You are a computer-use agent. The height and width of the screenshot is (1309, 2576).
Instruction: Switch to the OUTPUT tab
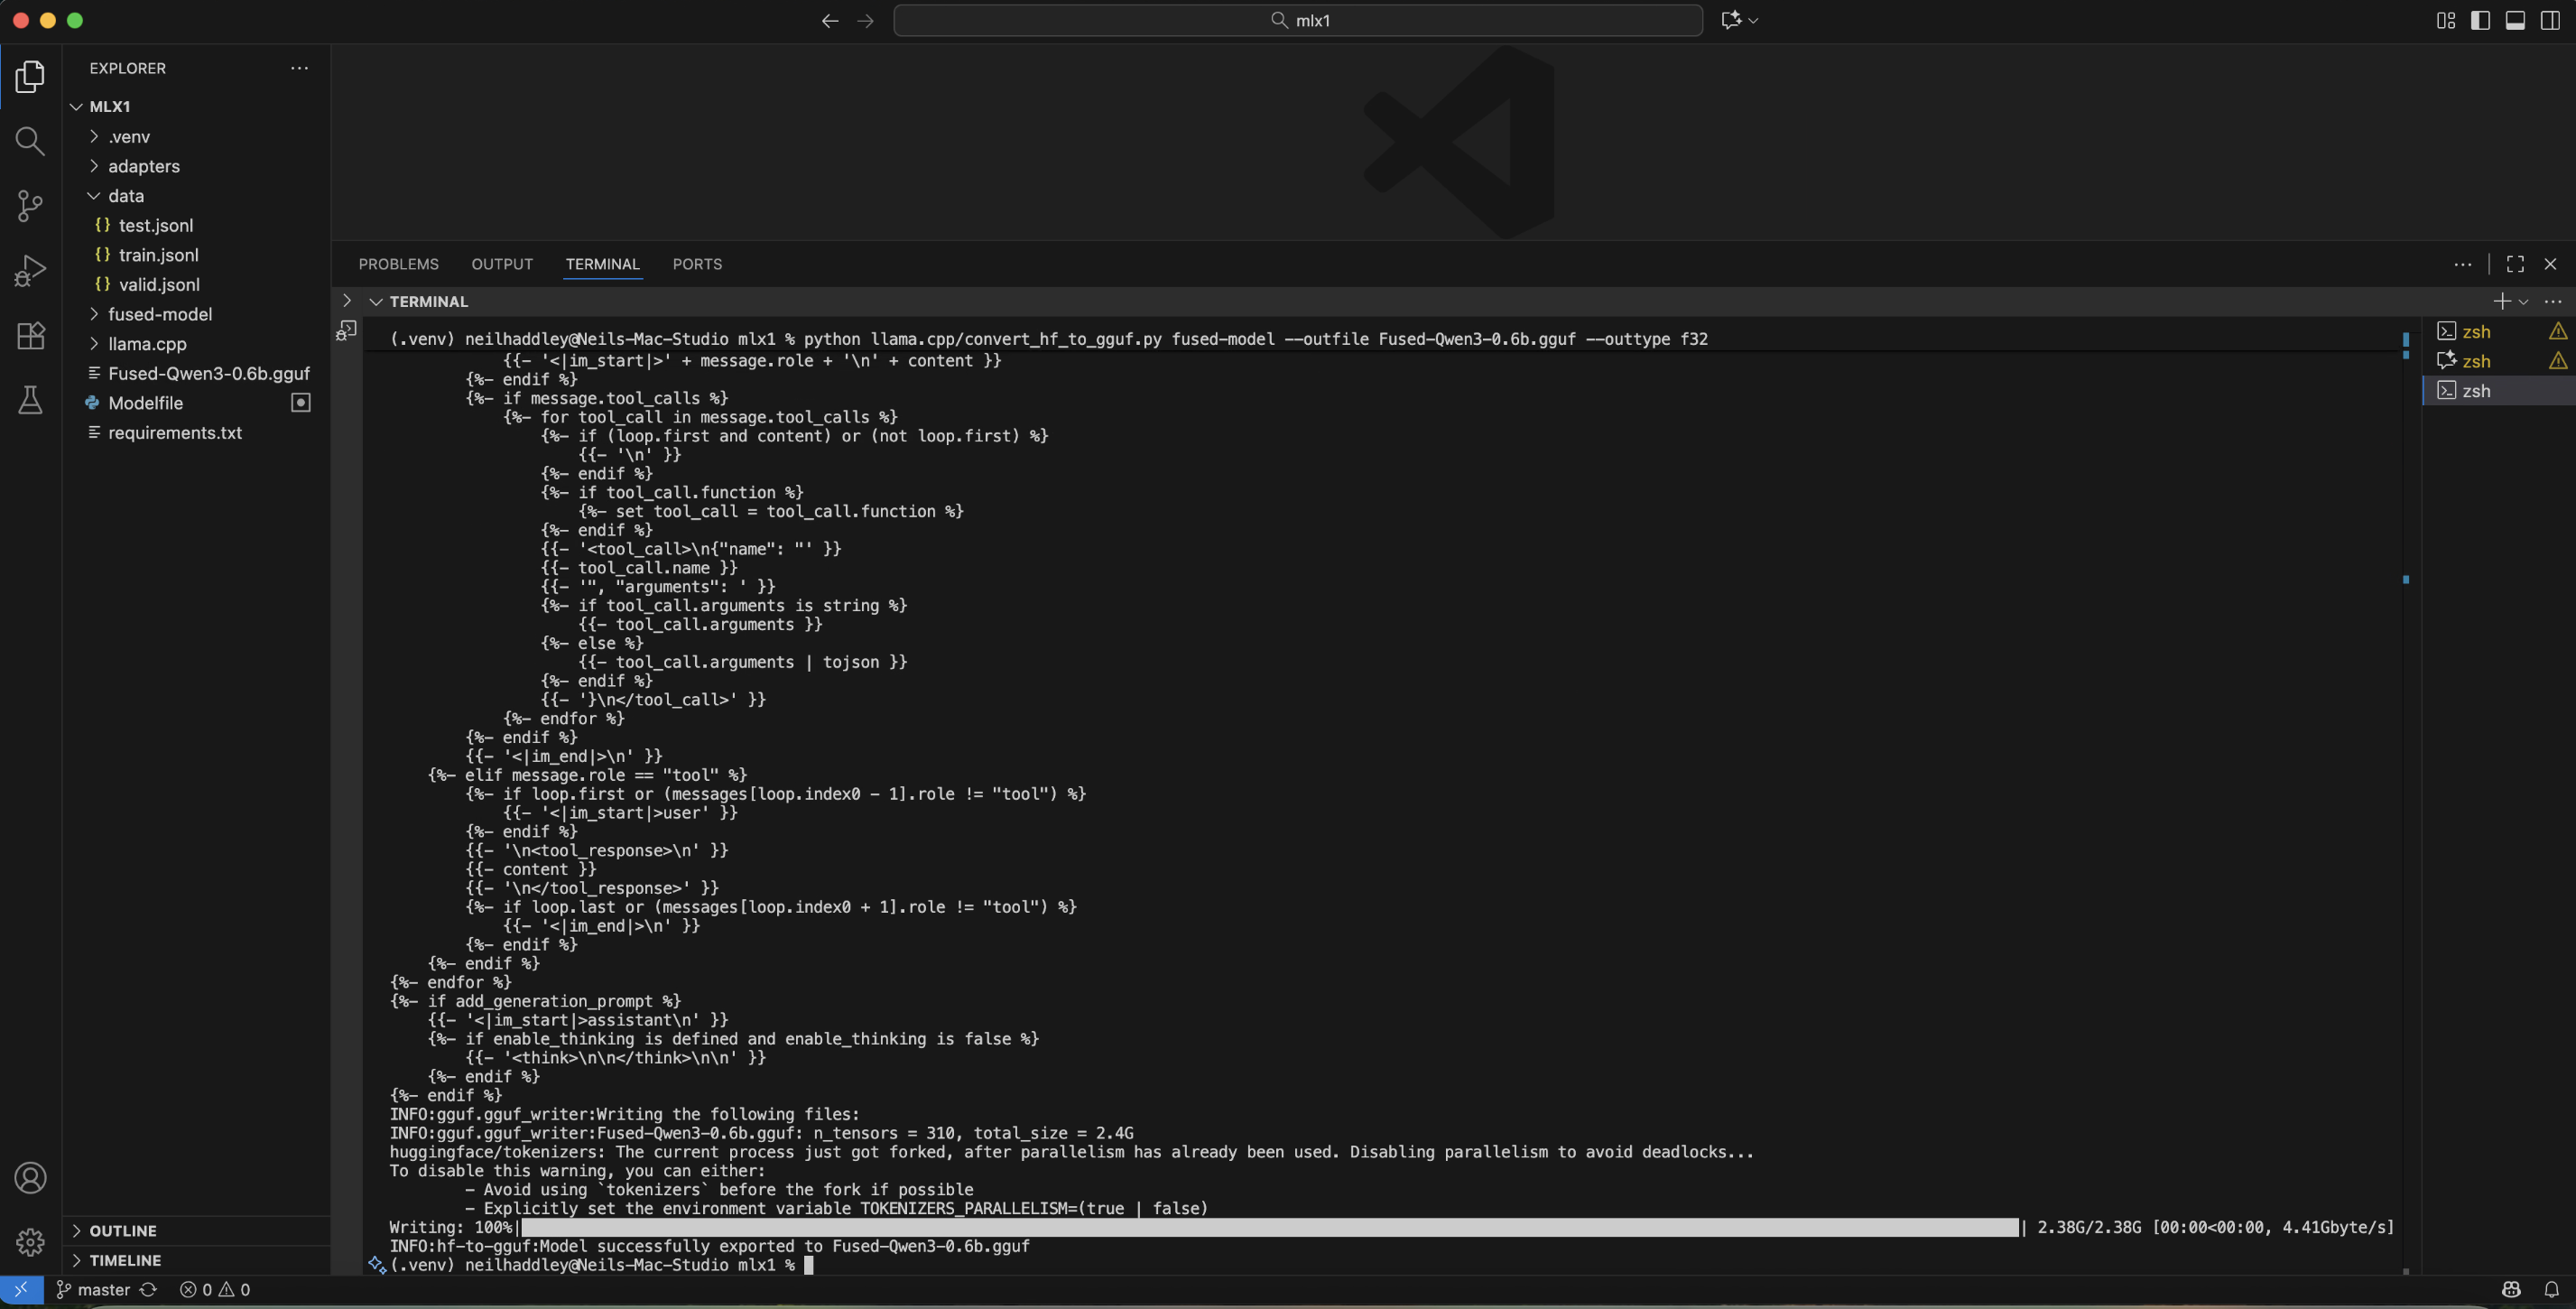click(501, 264)
